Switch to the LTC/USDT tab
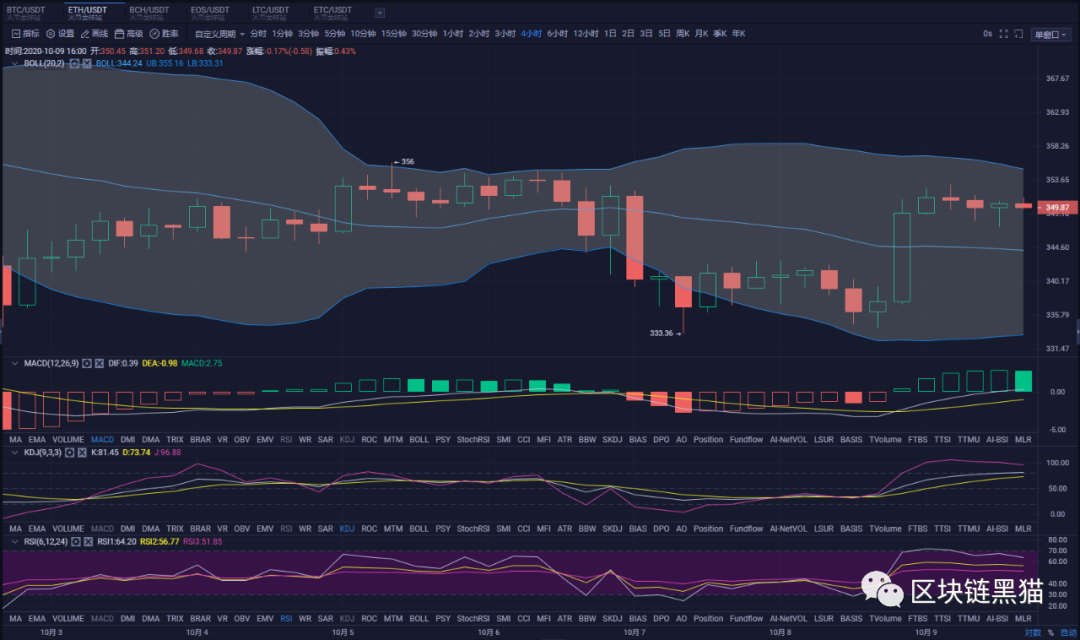 click(x=271, y=13)
